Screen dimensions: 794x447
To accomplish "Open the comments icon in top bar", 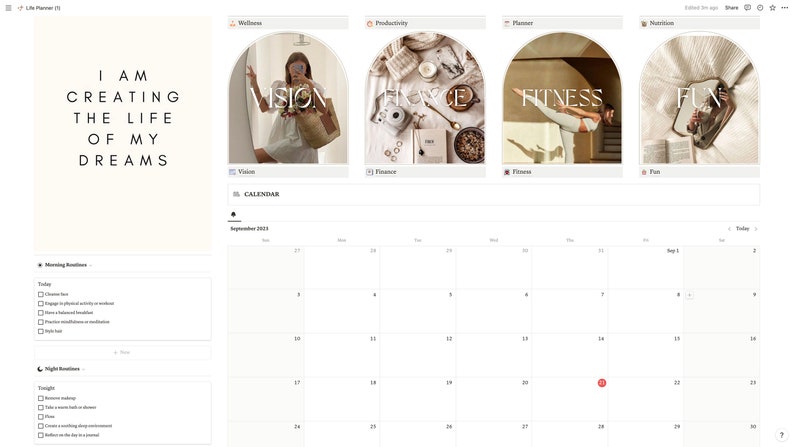I will (747, 8).
